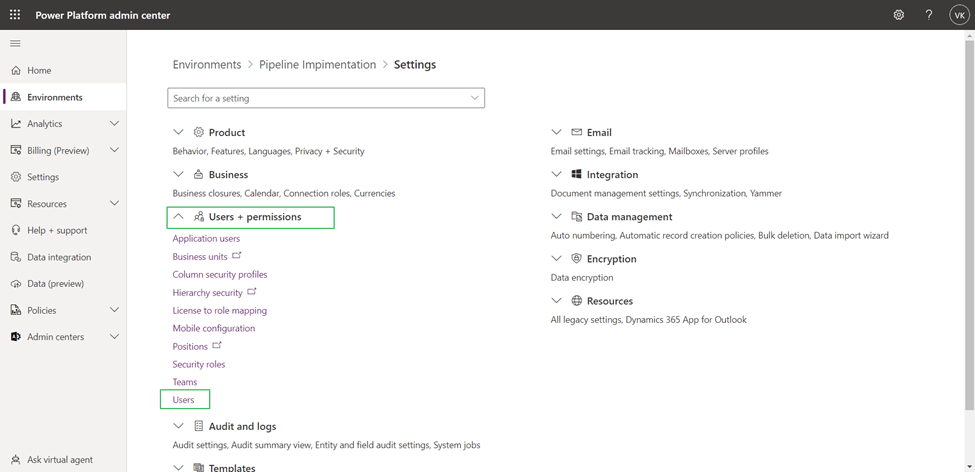Expand the Email settings section

coord(557,132)
